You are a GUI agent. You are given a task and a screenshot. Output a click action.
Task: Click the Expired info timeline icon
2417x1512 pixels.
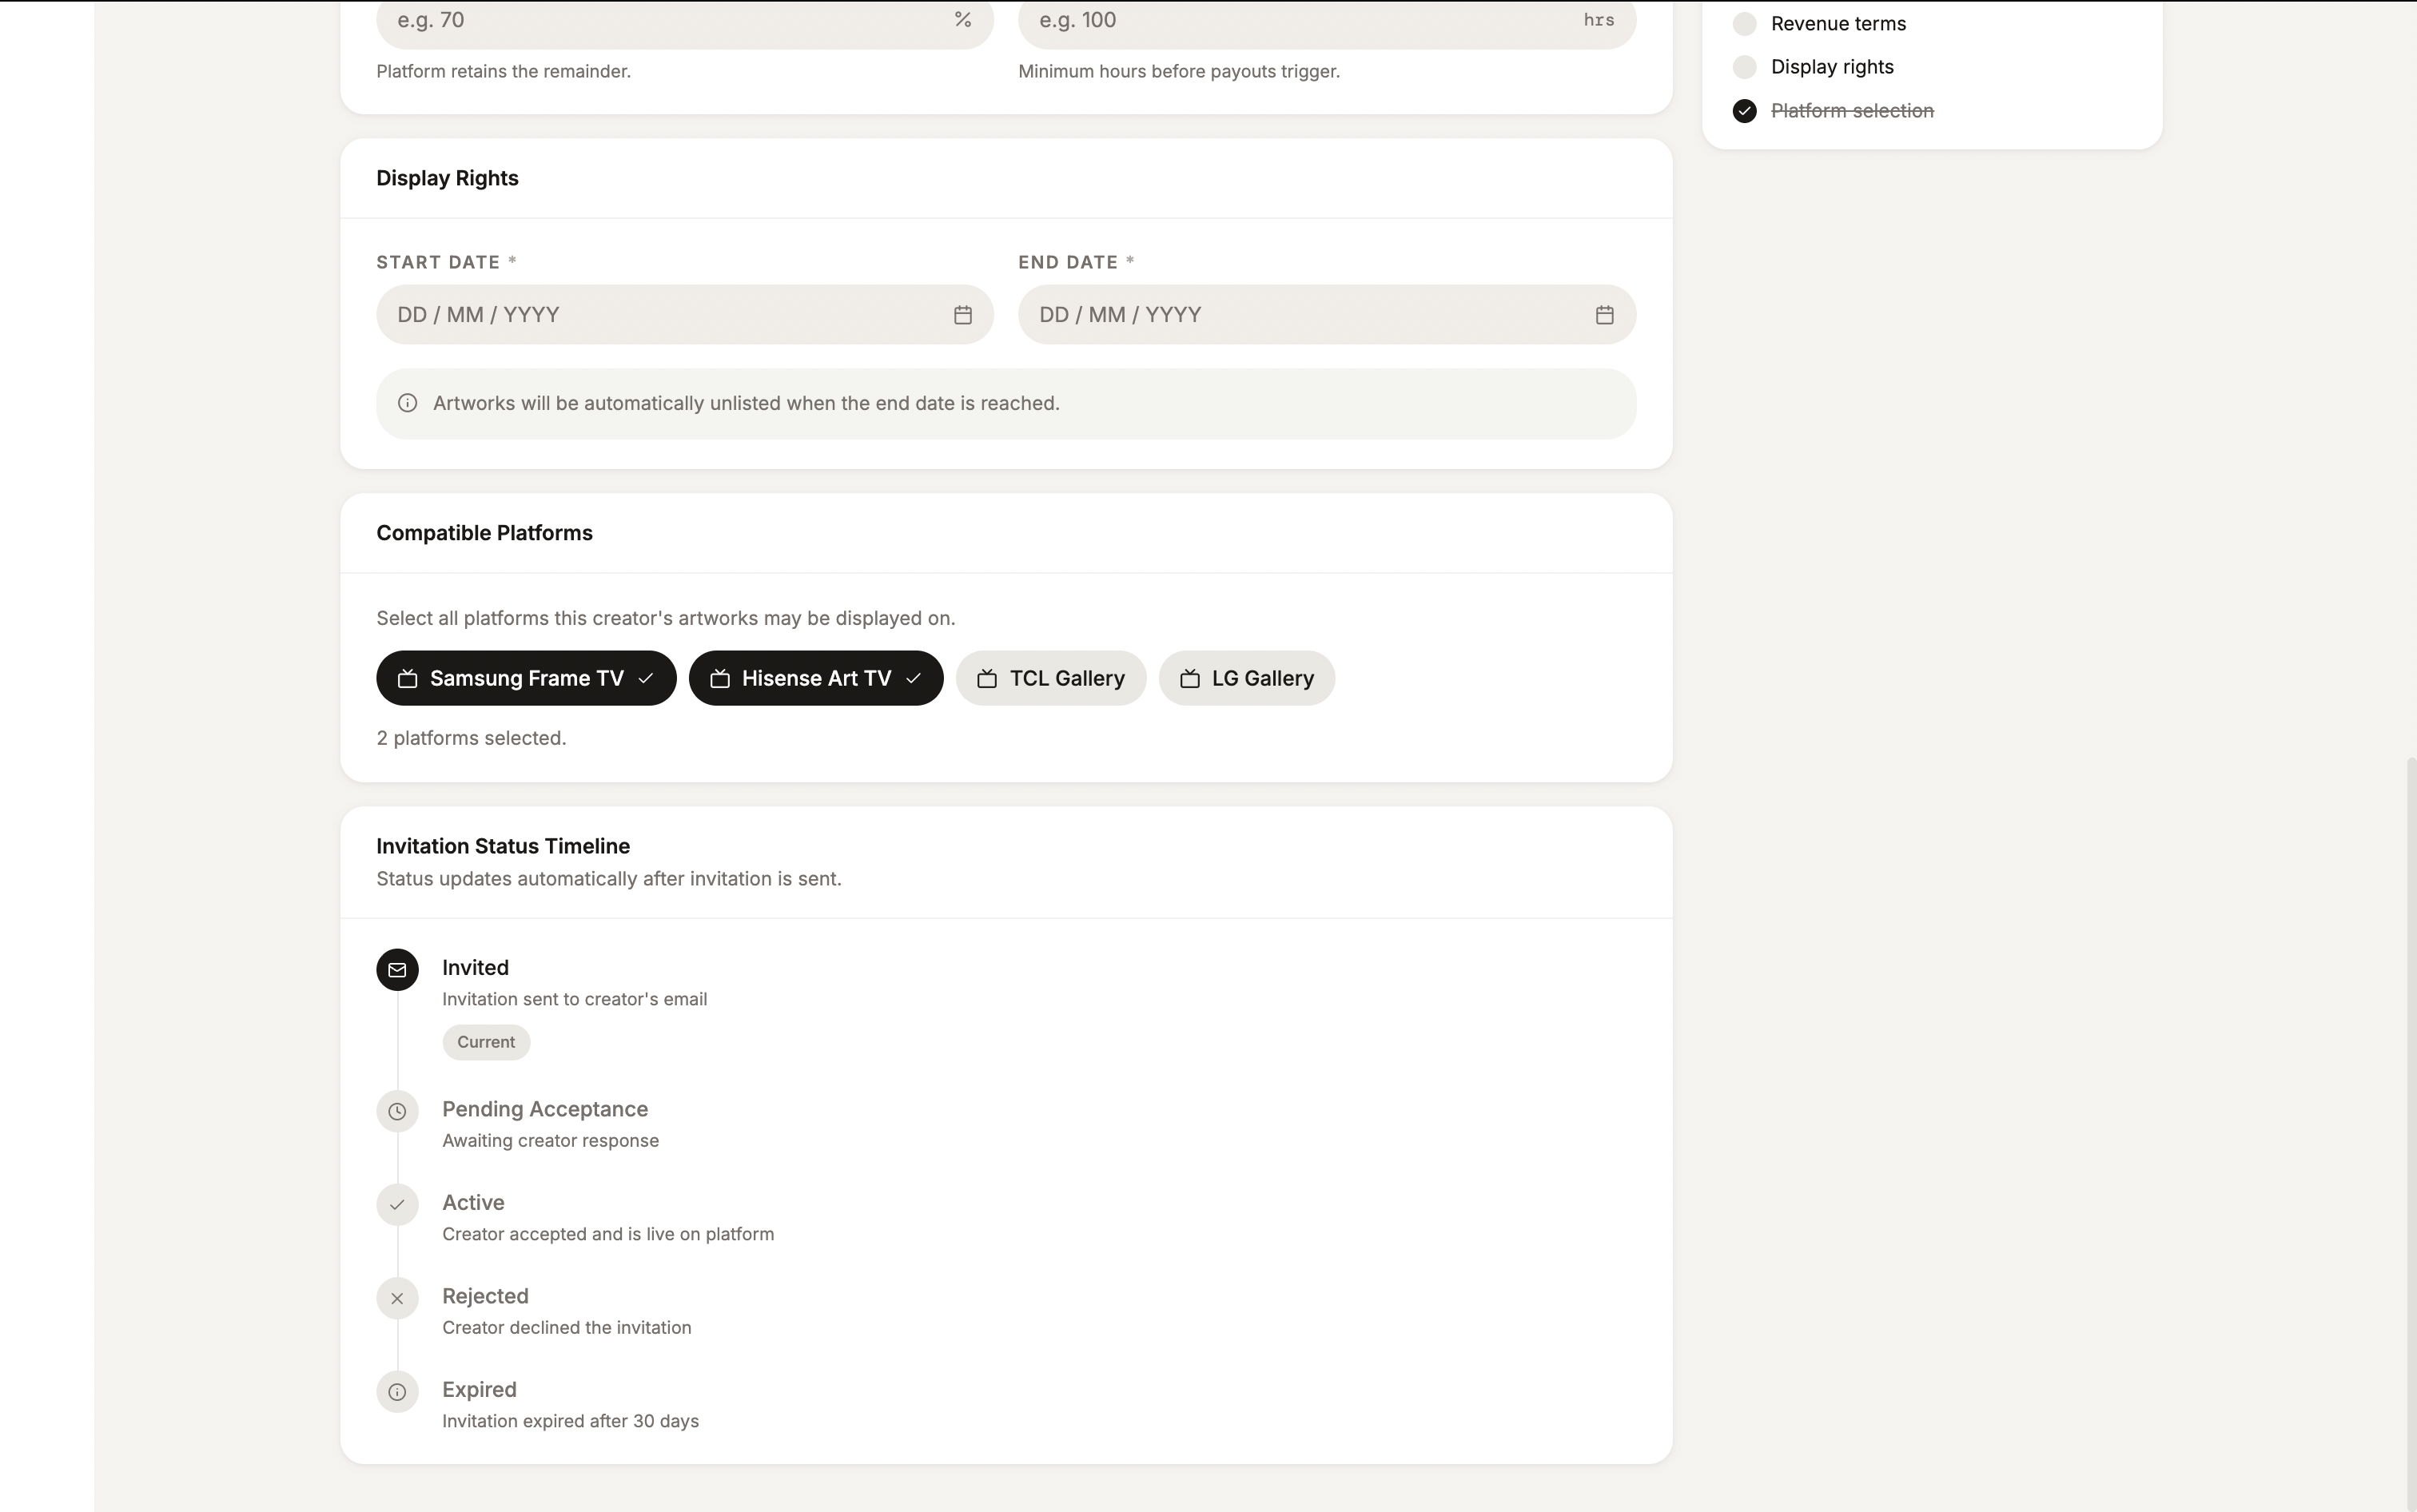pyautogui.click(x=397, y=1391)
